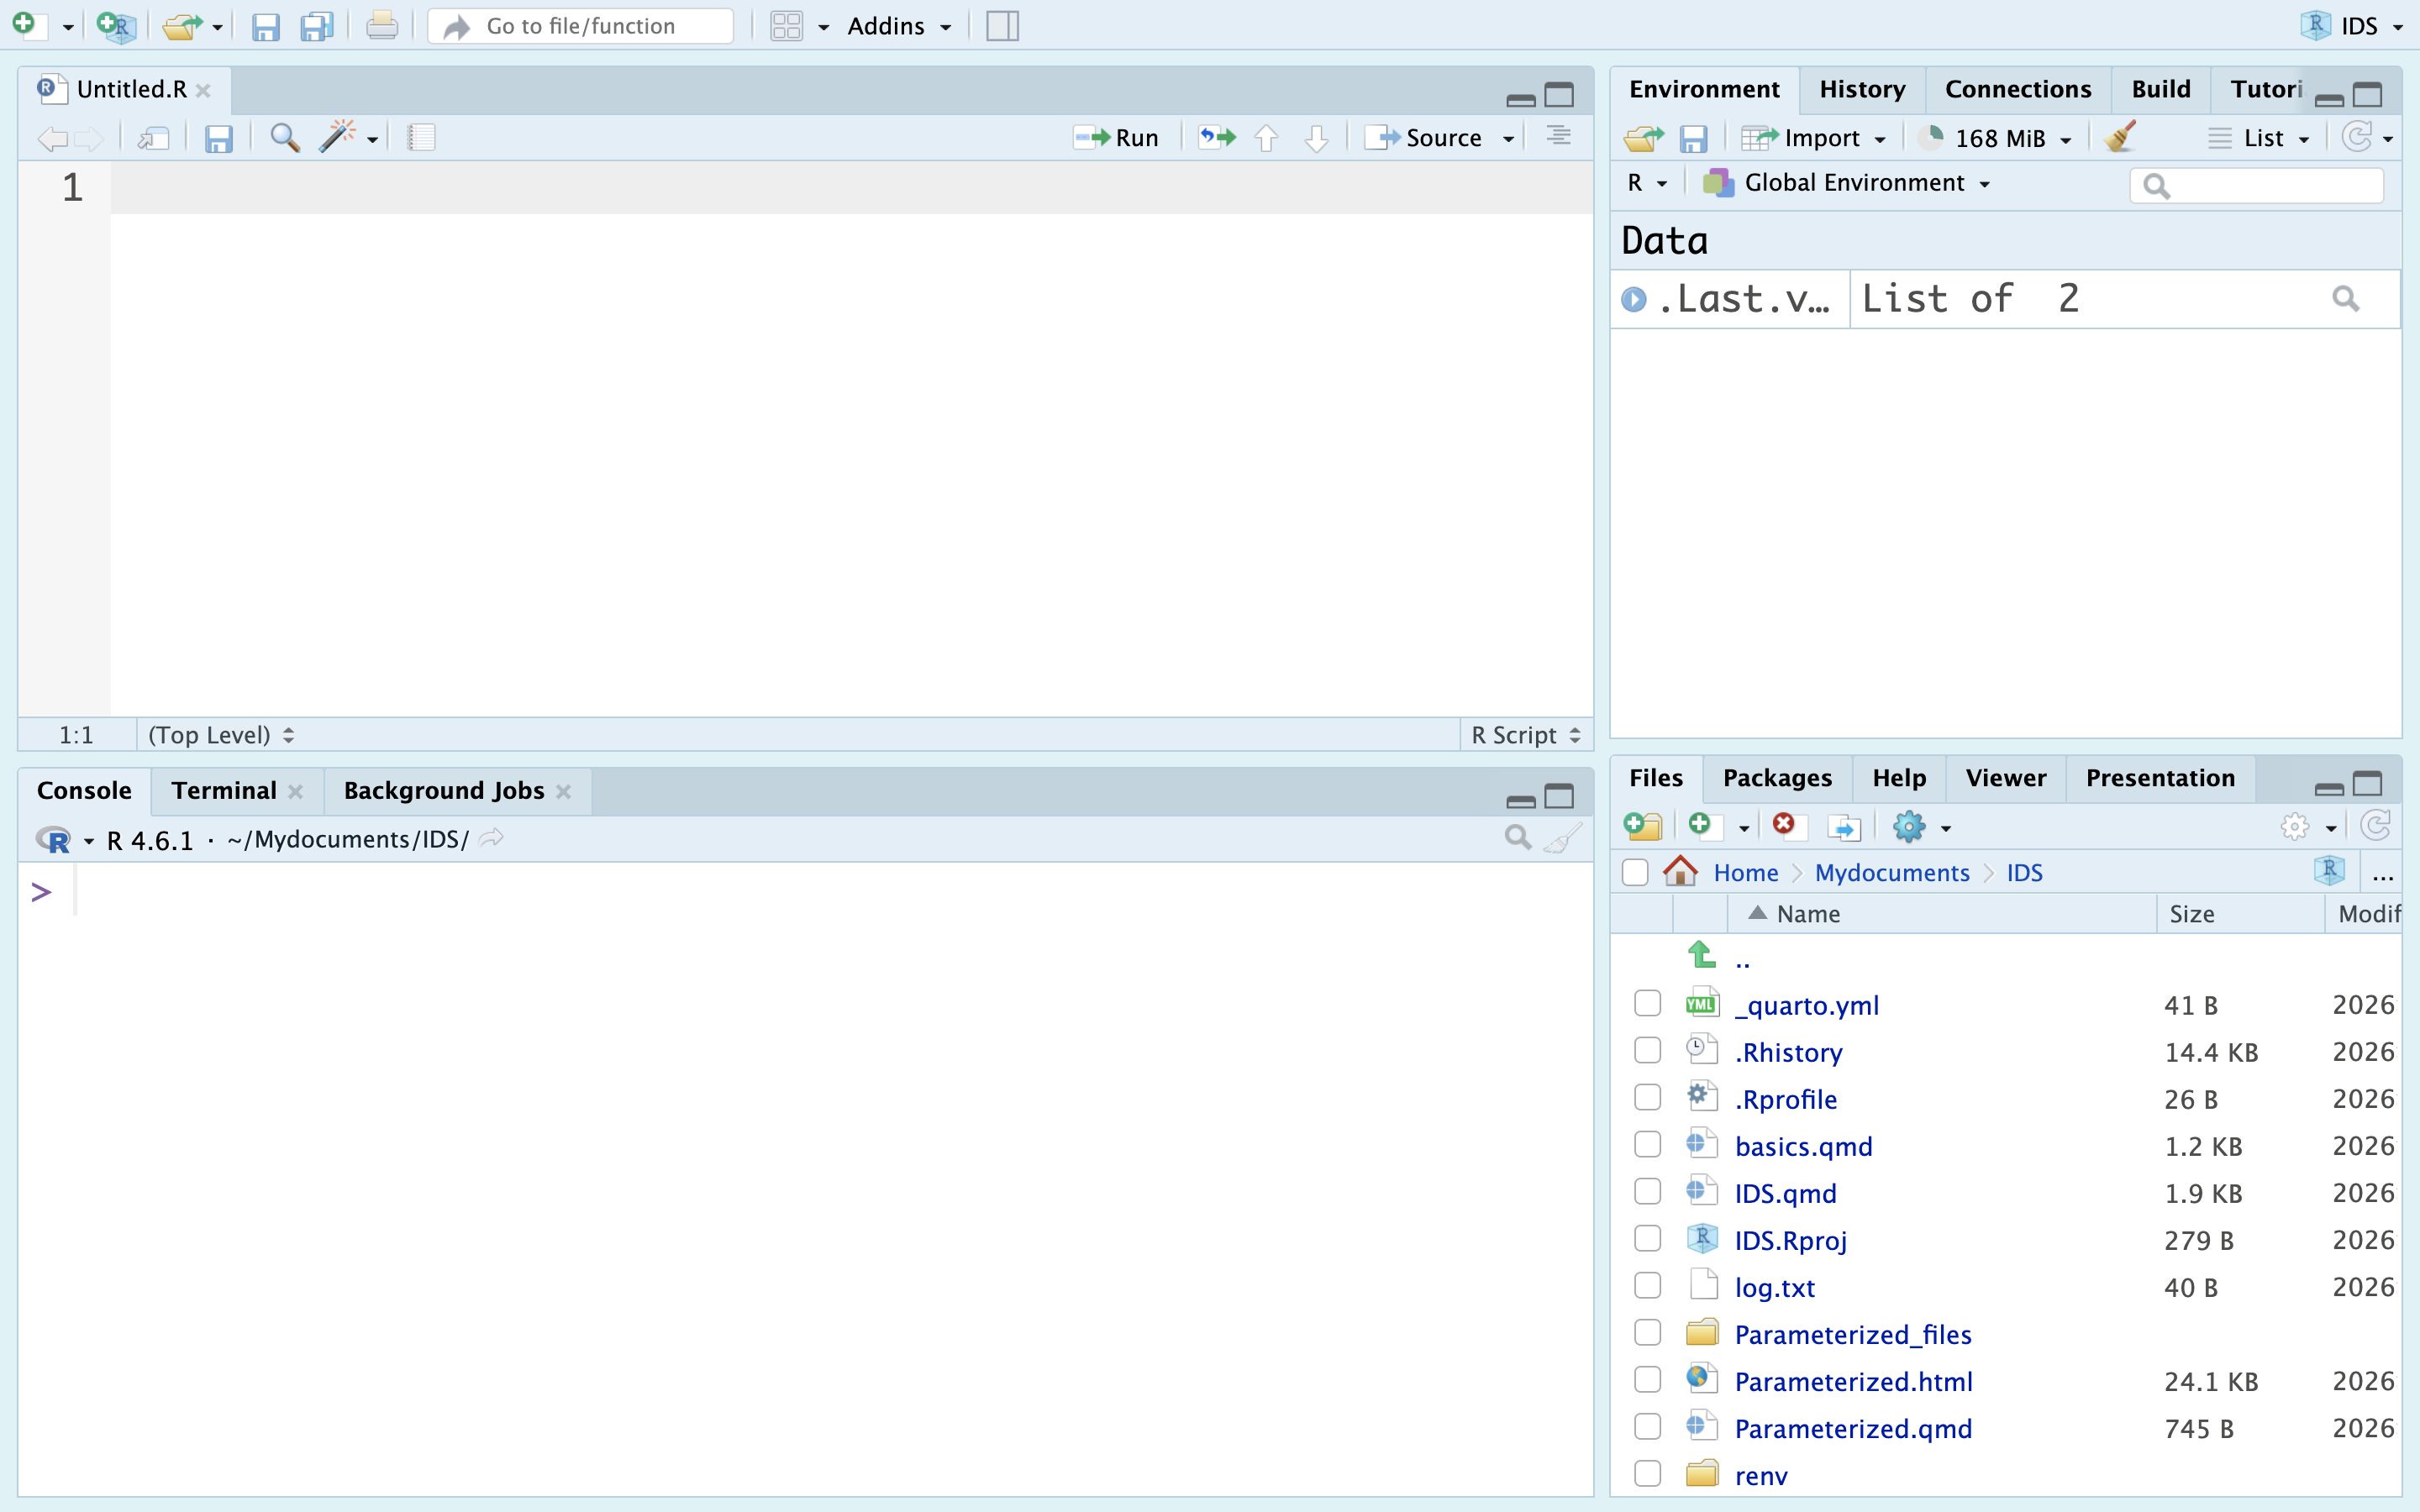
Task: Open the Import dataset dropdown
Action: point(1814,138)
